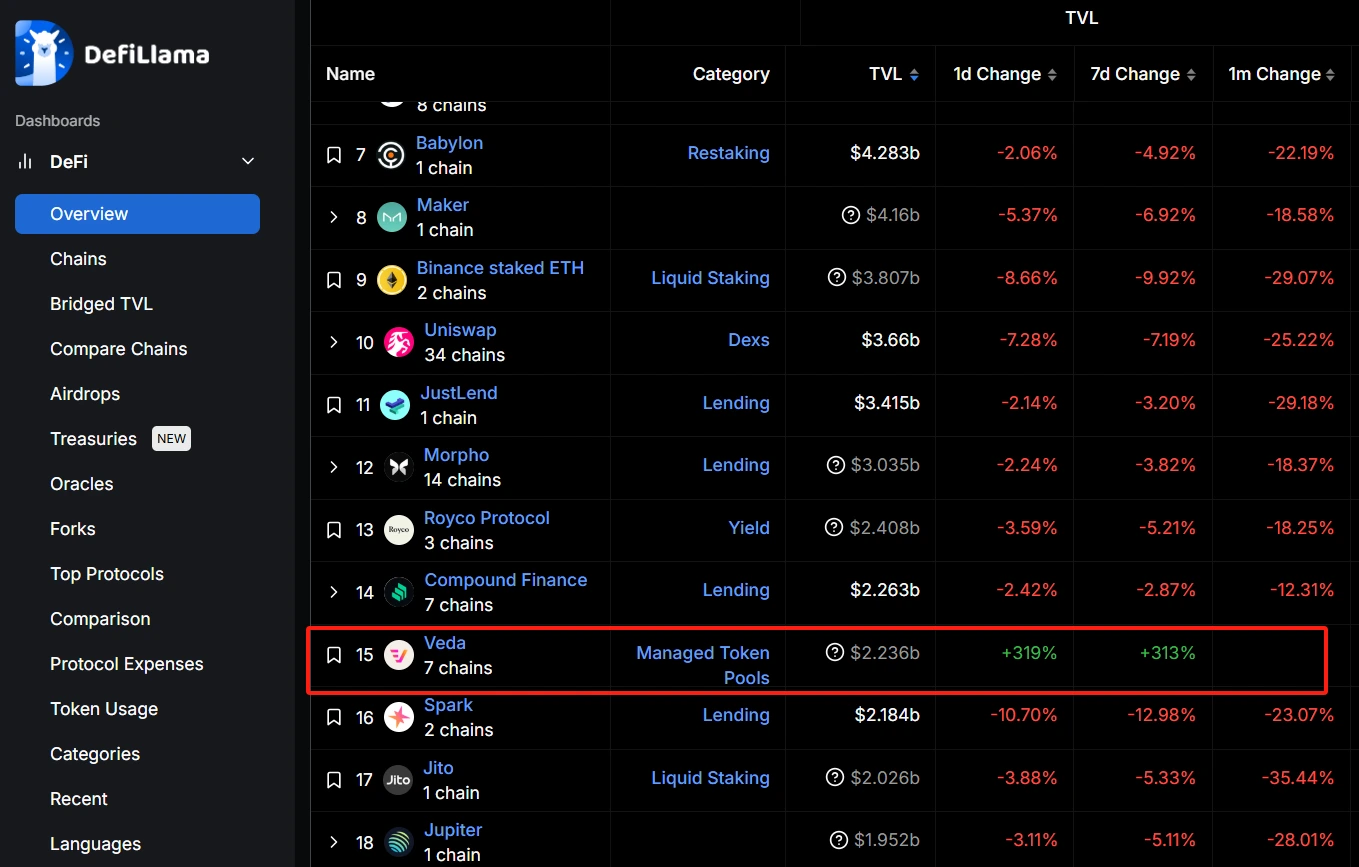
Task: Bookmark the Veda protocol
Action: 334,655
